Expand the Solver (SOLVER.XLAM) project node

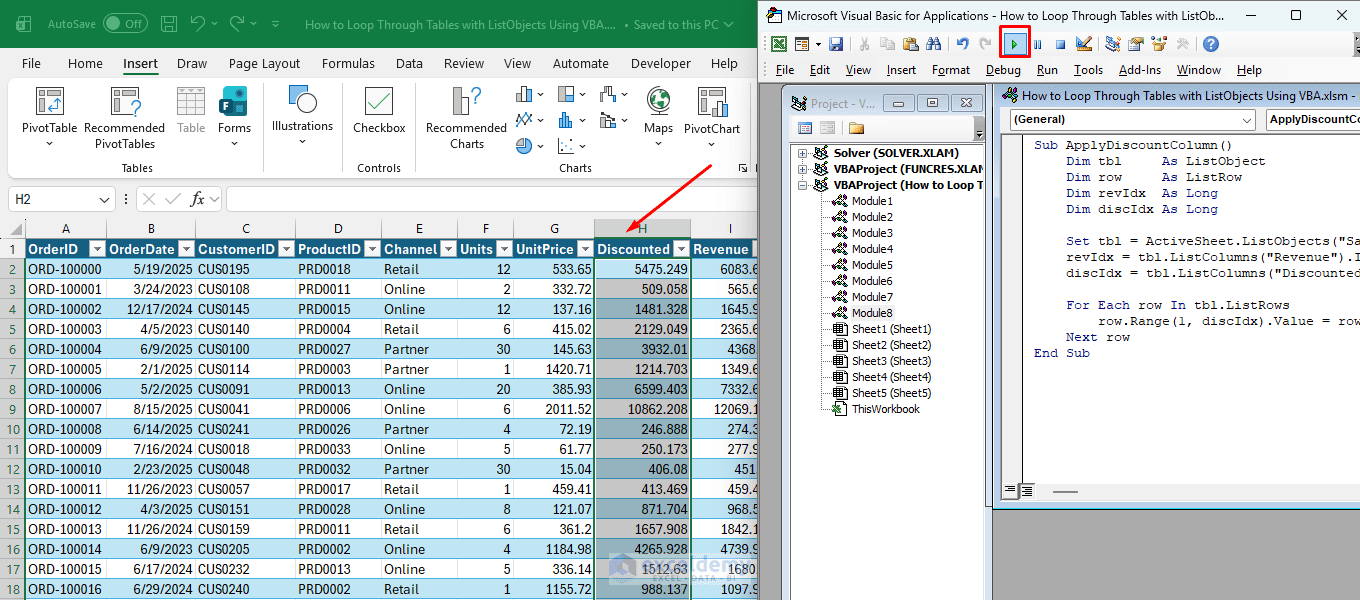[x=802, y=153]
